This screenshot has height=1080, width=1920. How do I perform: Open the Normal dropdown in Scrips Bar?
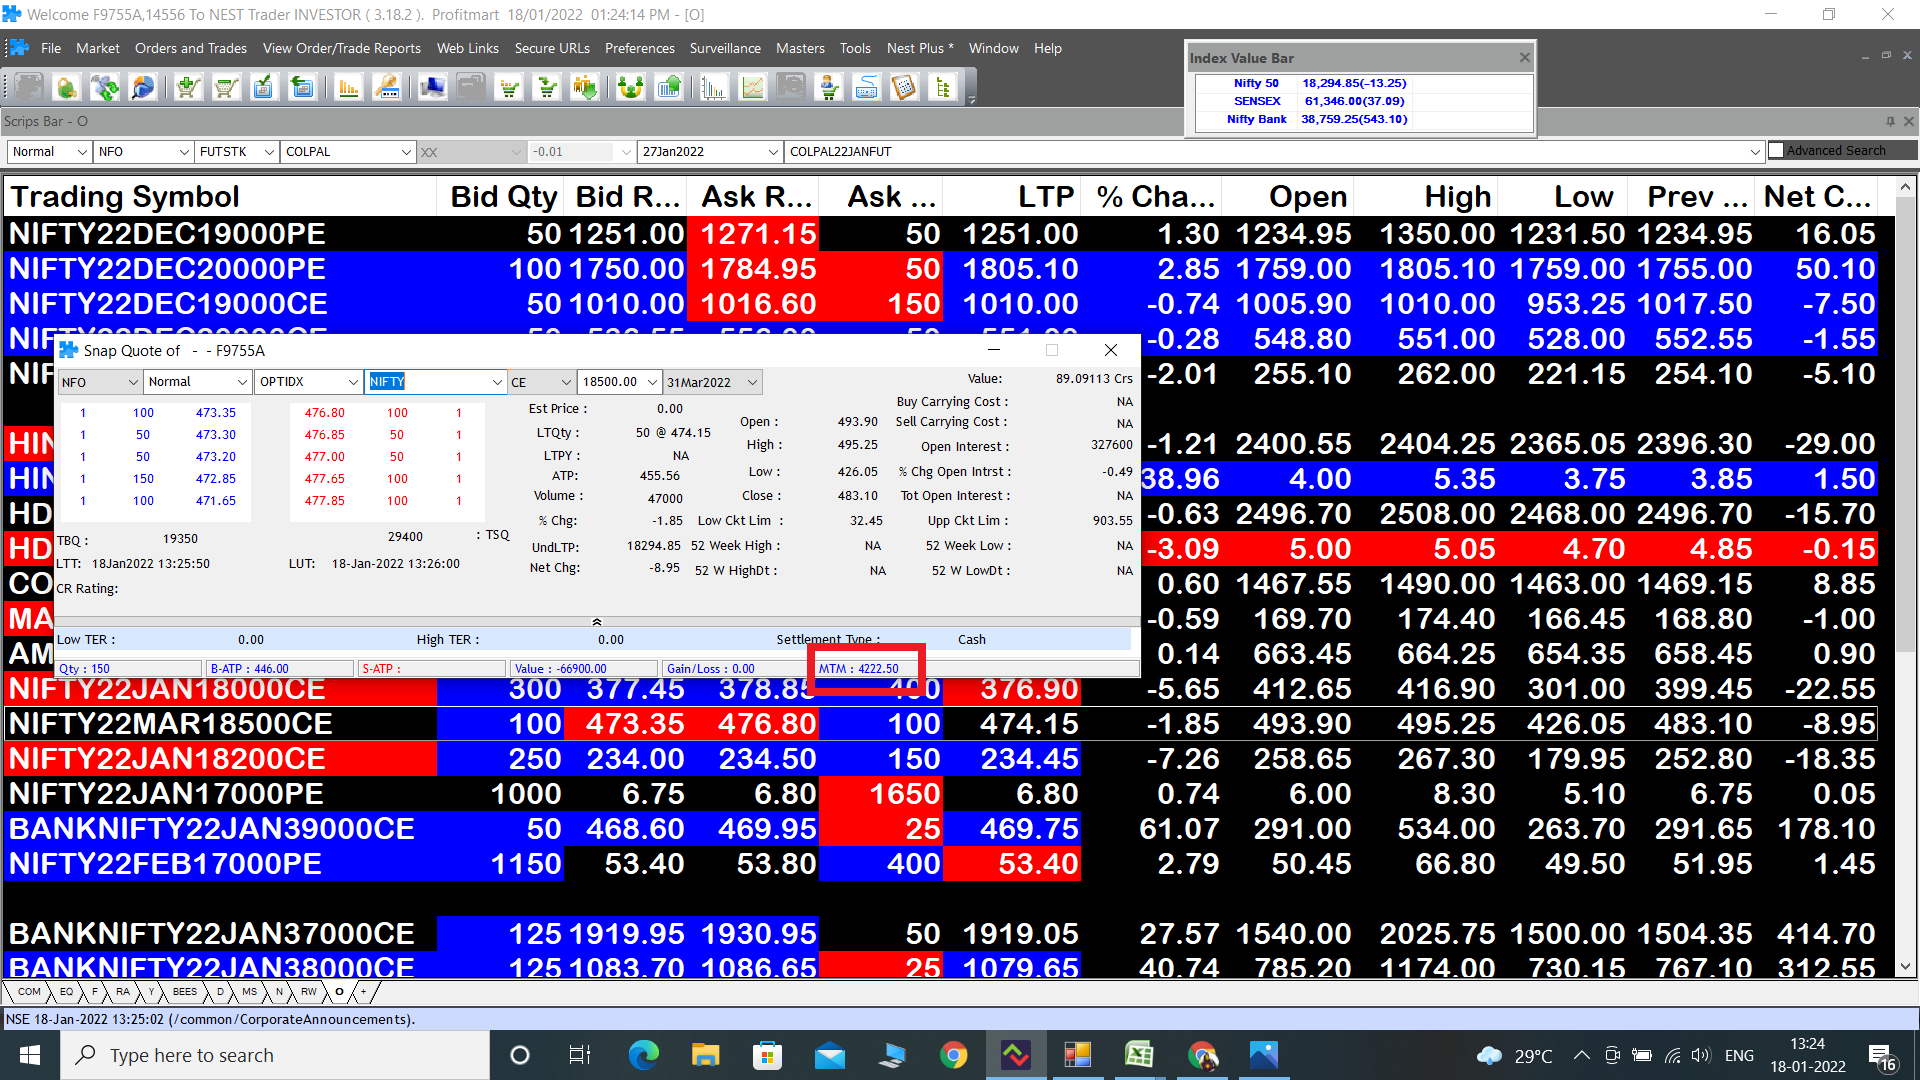81,152
